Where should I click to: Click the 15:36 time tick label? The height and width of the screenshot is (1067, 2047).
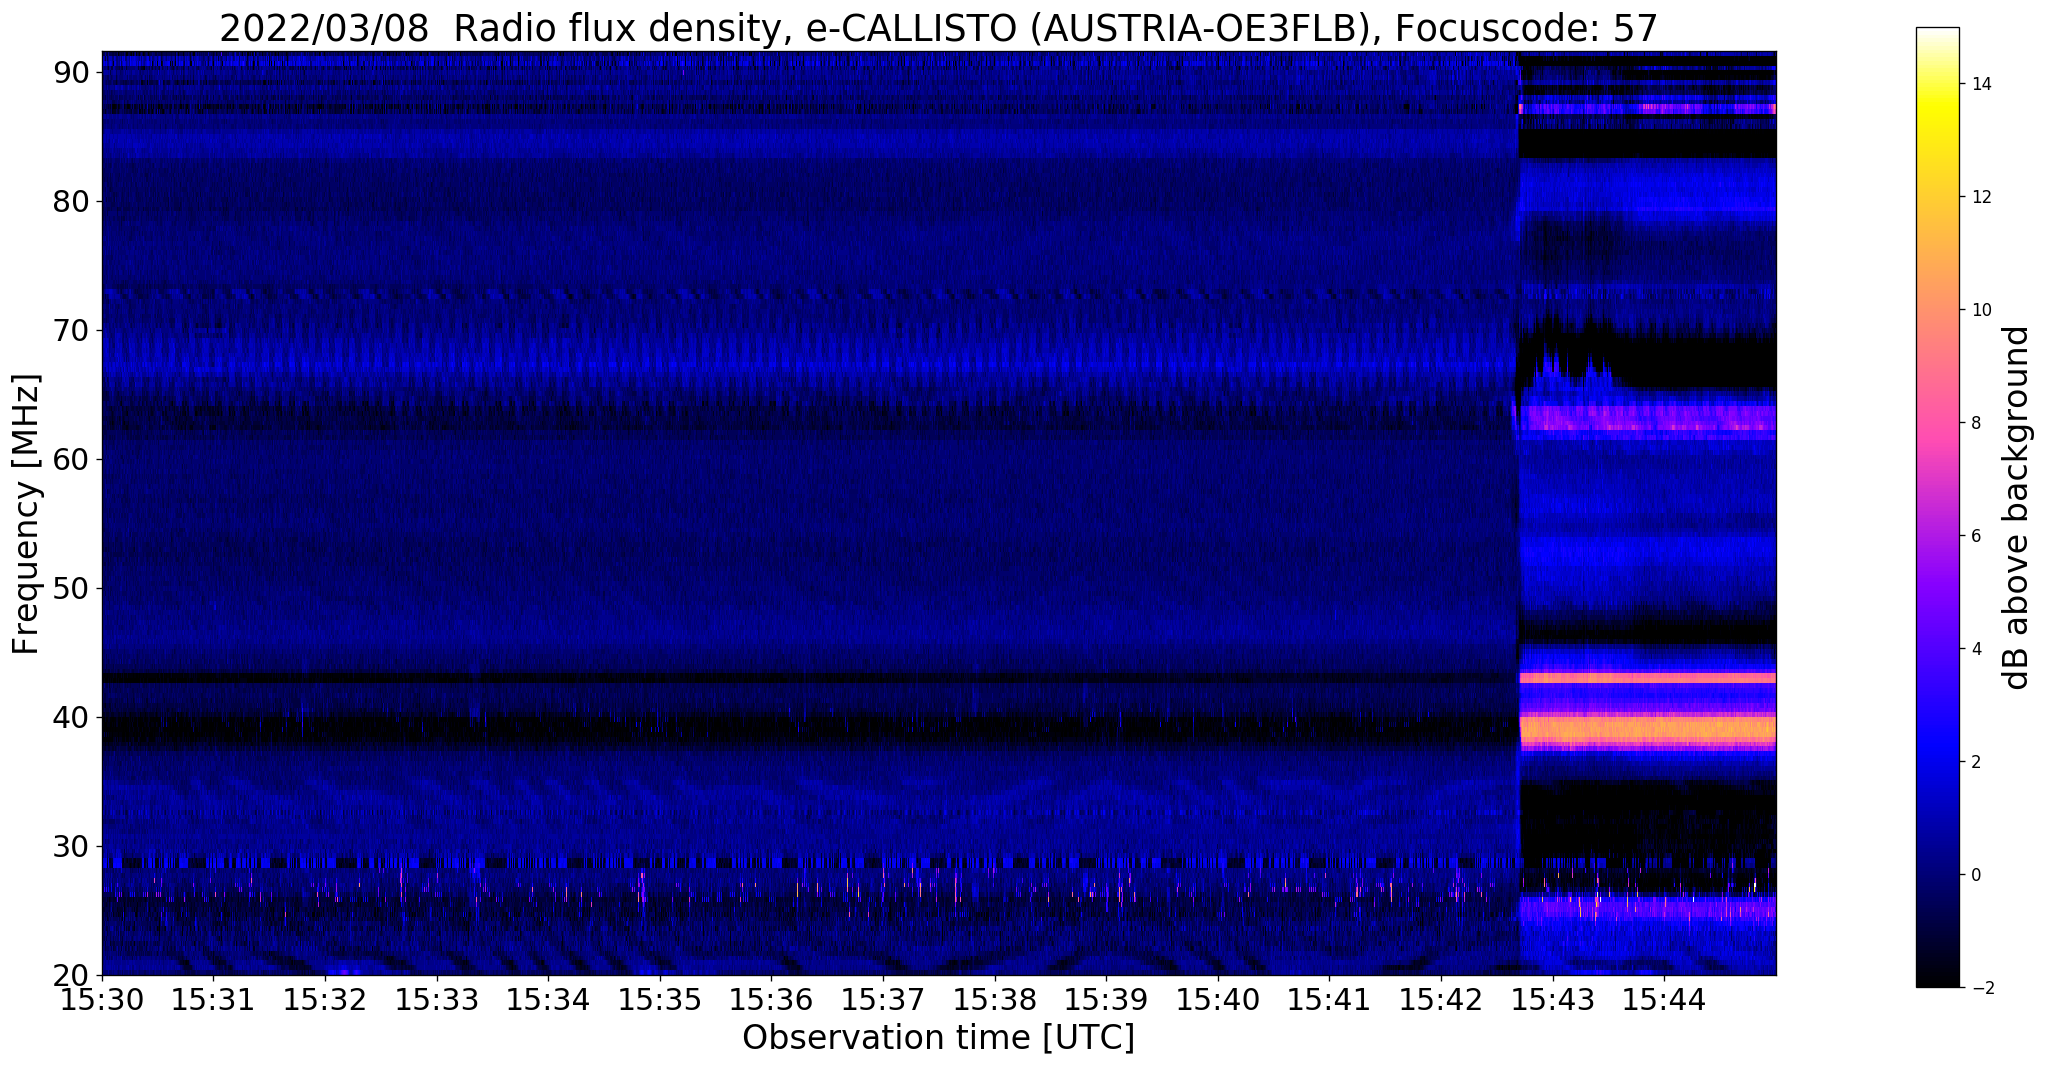click(771, 1000)
